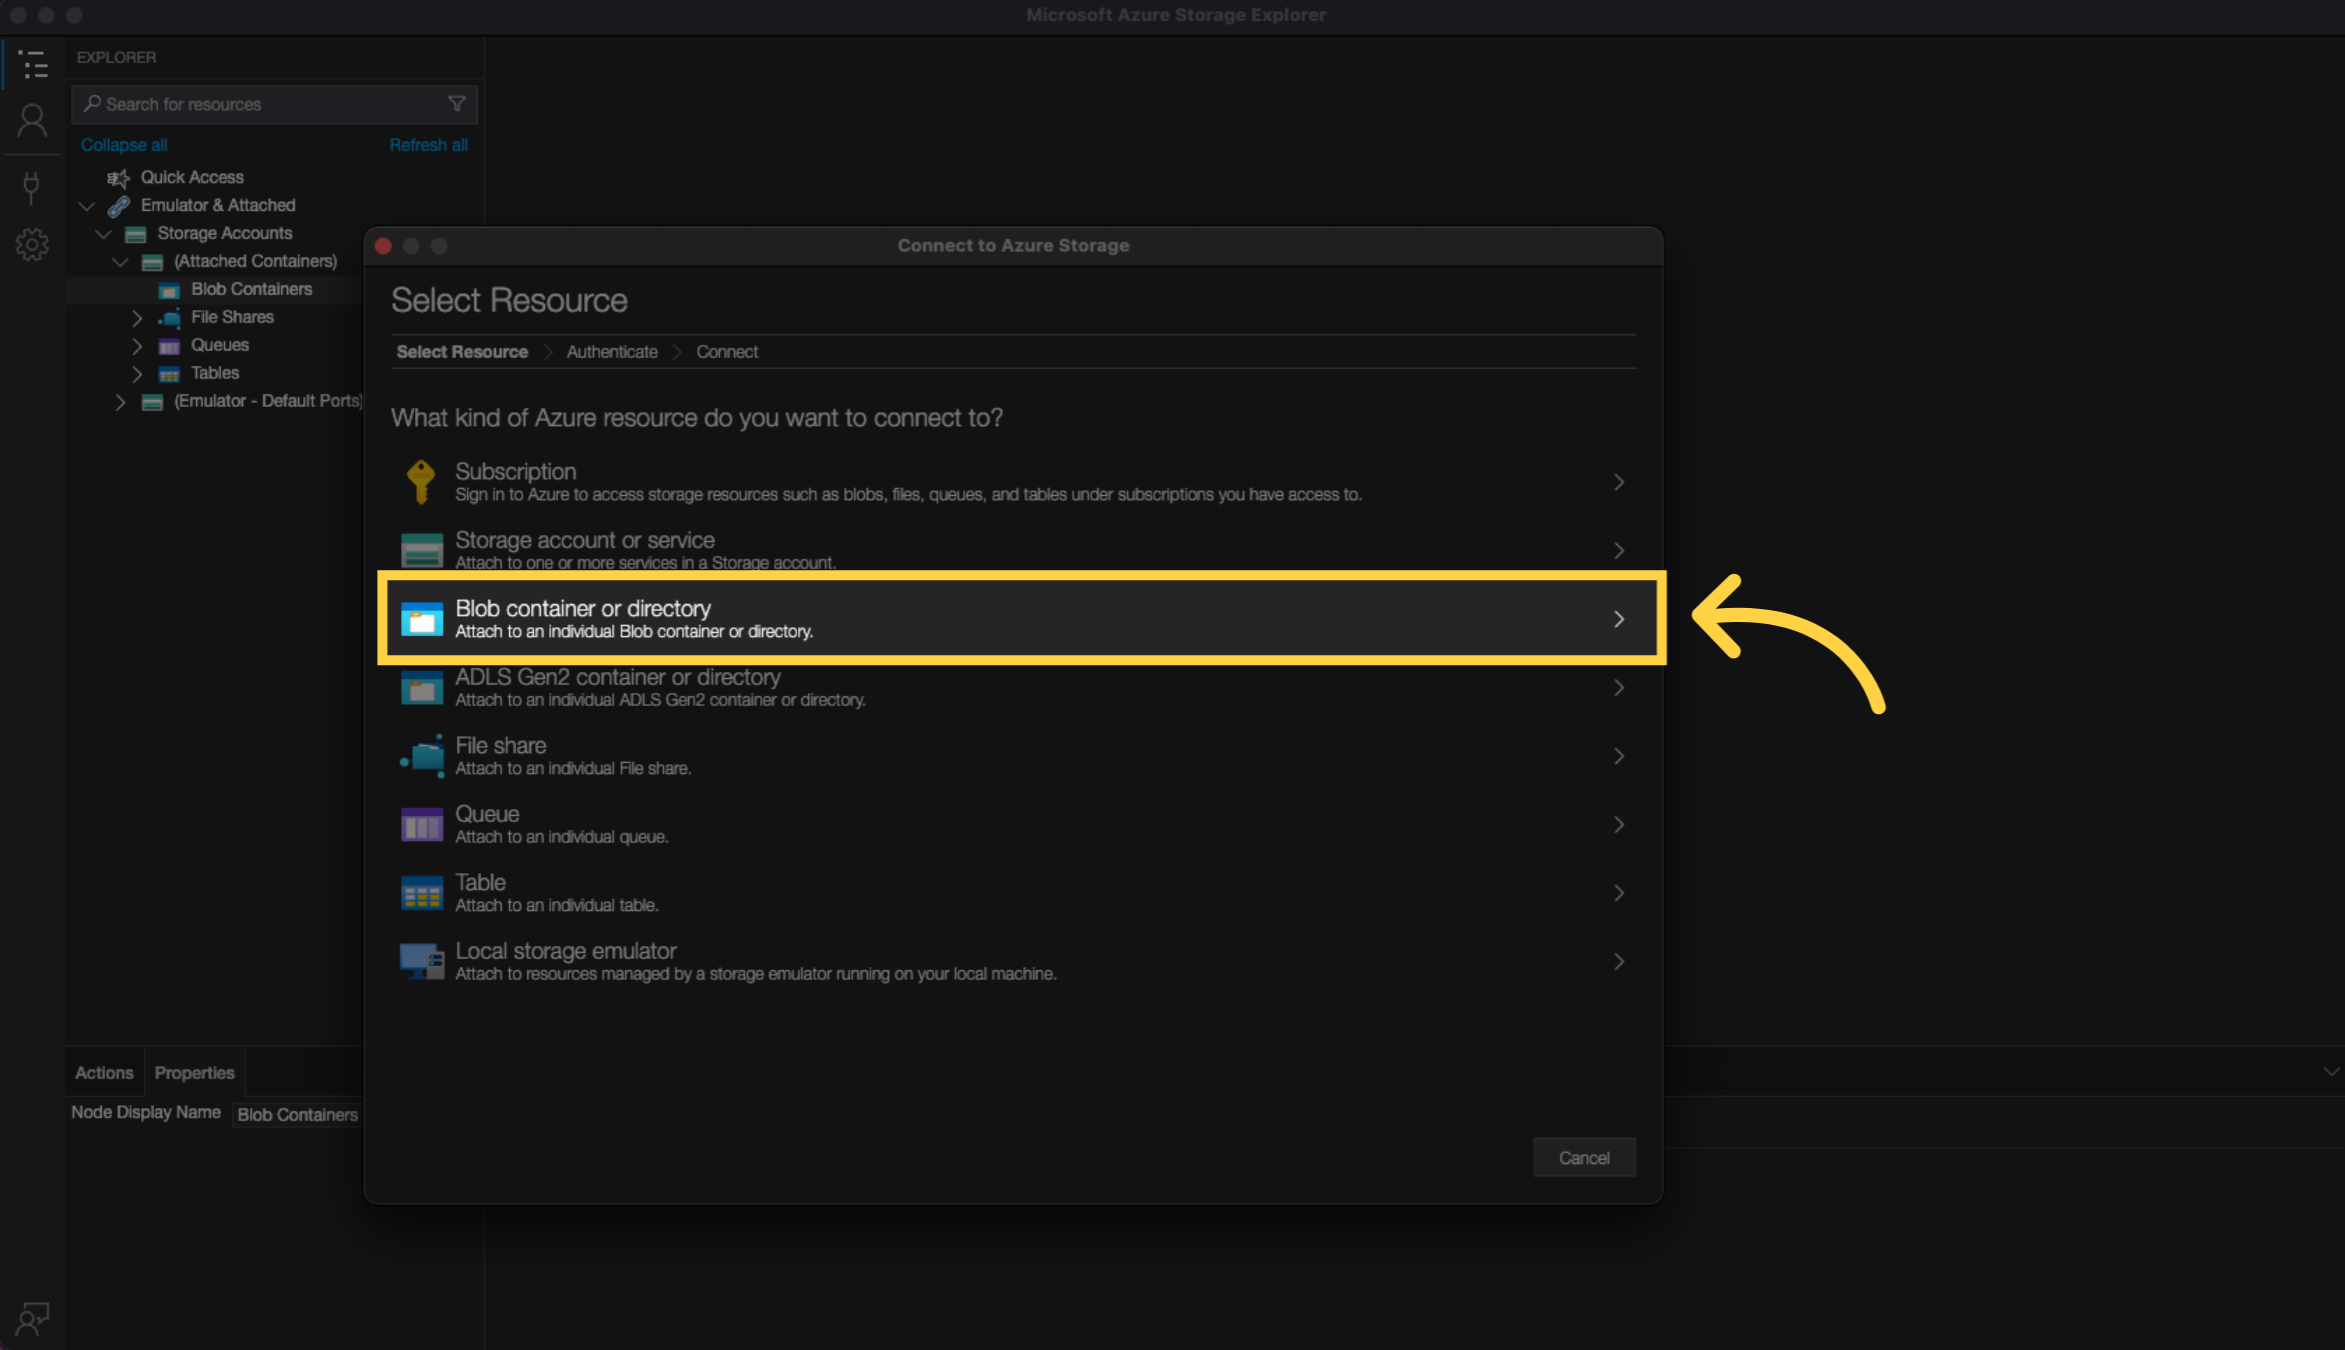Click the Local storage emulator row chevron
This screenshot has height=1350, width=2345.
pos(1619,961)
